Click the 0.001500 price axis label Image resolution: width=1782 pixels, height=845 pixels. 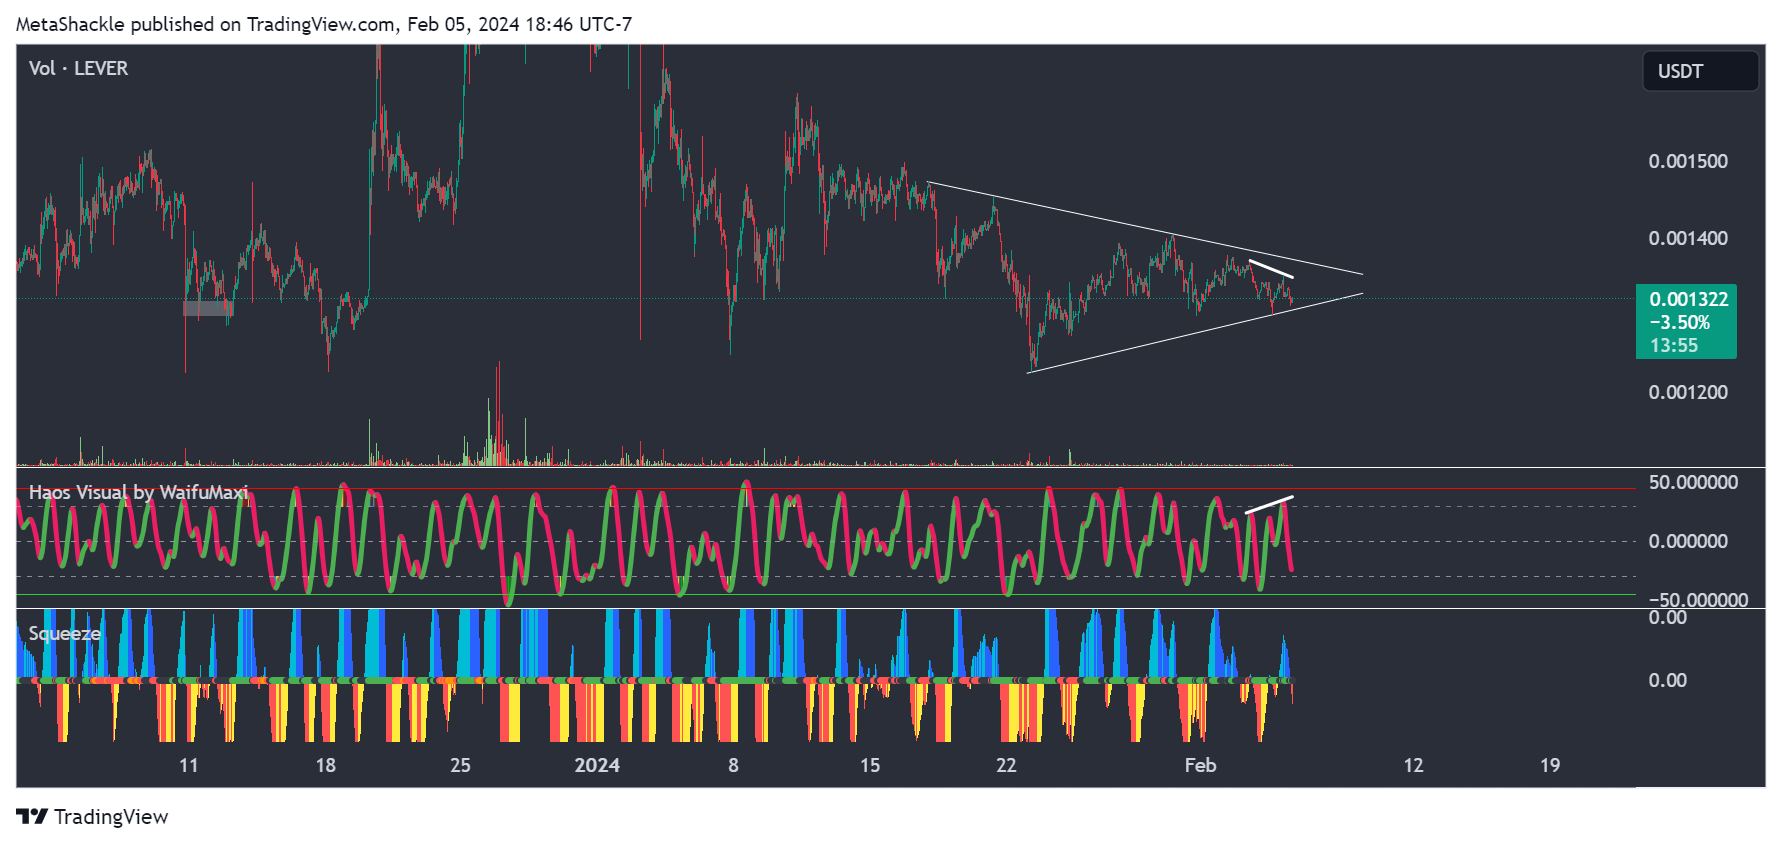coord(1688,161)
